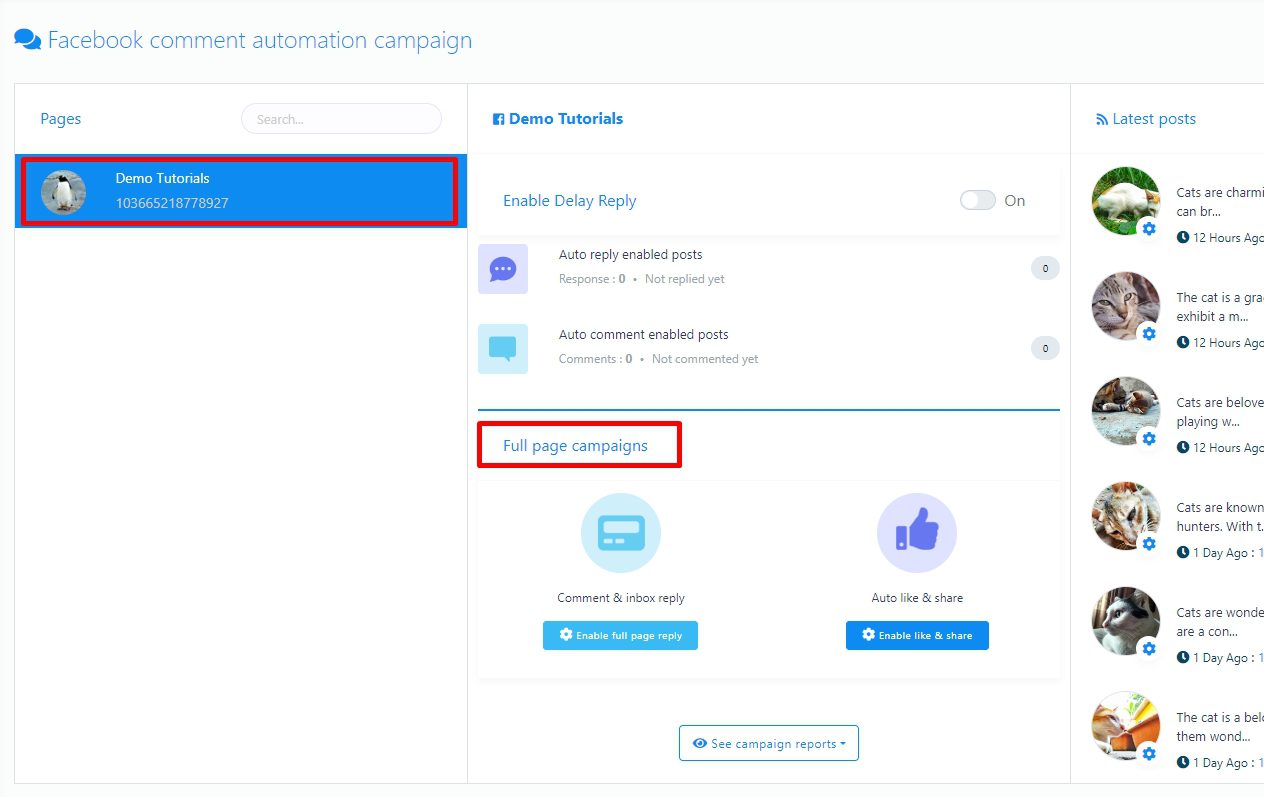This screenshot has width=1264, height=797.
Task: Expand the See campaign reports dropdown
Action: tap(768, 743)
